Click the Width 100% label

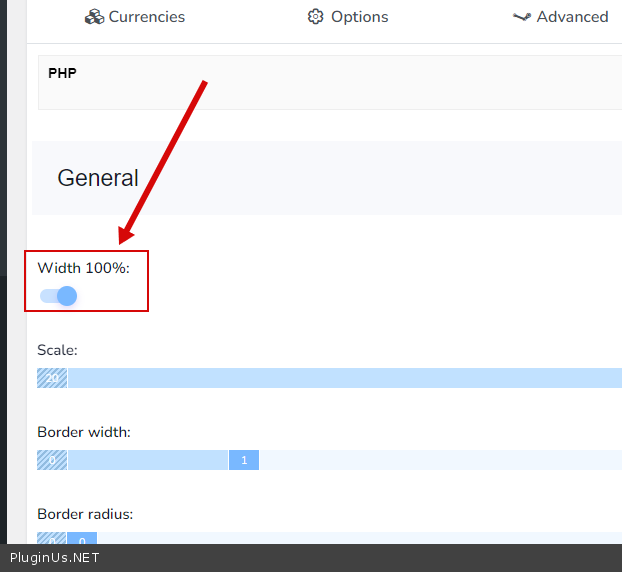pyautogui.click(x=83, y=268)
